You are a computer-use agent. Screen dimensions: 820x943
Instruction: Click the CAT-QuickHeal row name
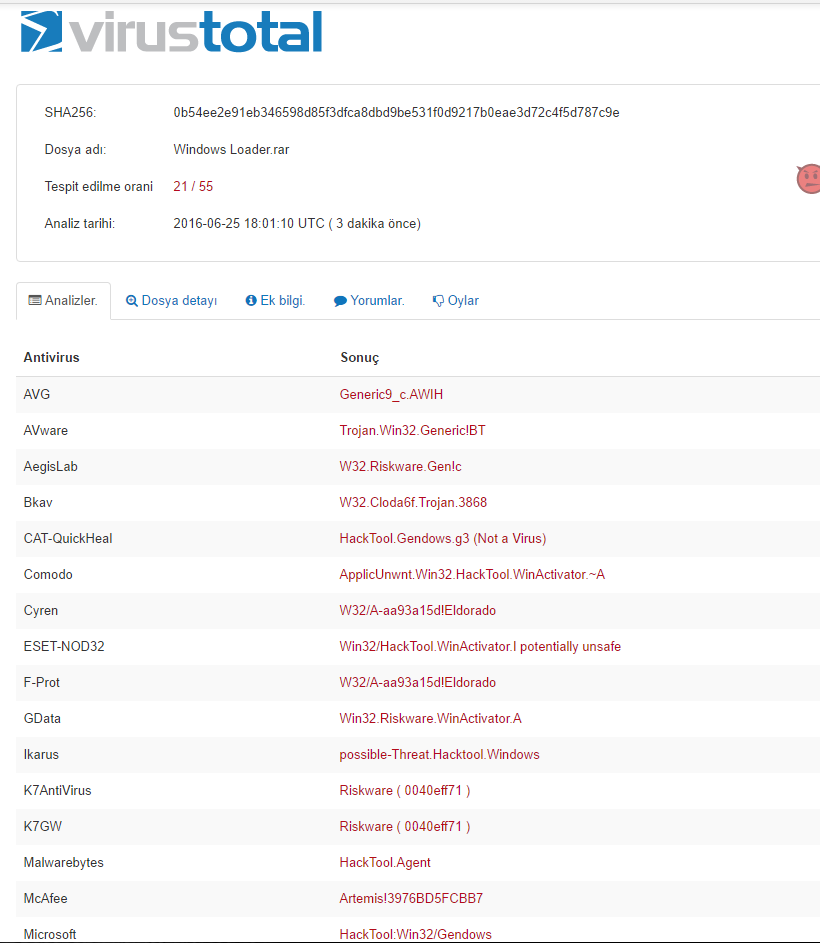click(68, 538)
